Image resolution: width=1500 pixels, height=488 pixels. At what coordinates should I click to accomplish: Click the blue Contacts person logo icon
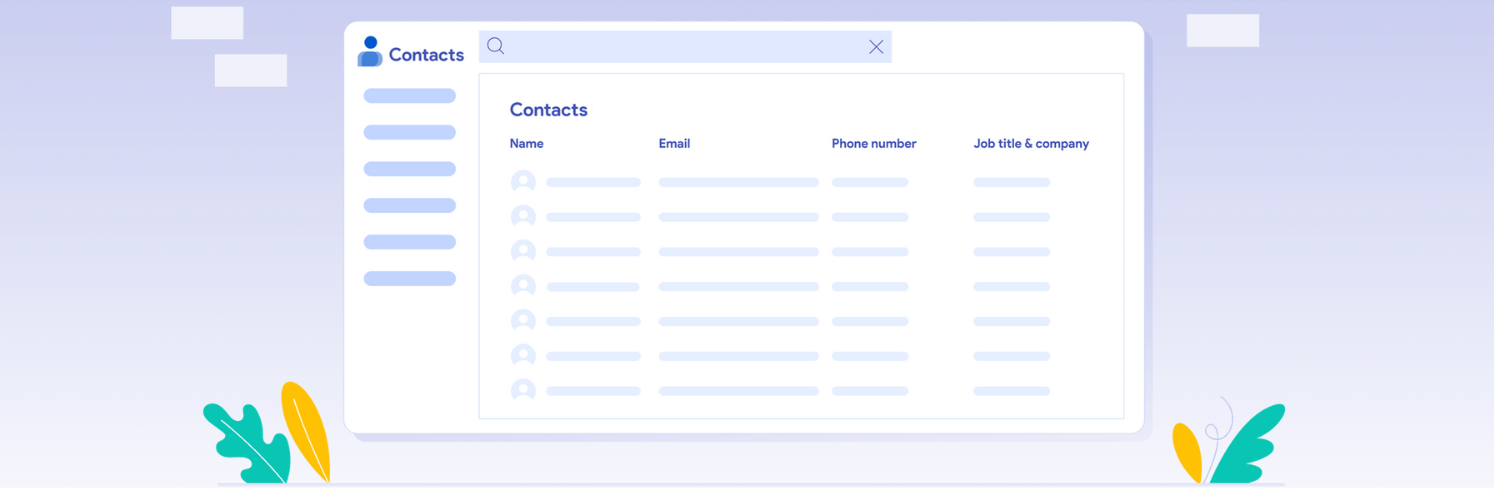click(x=370, y=52)
